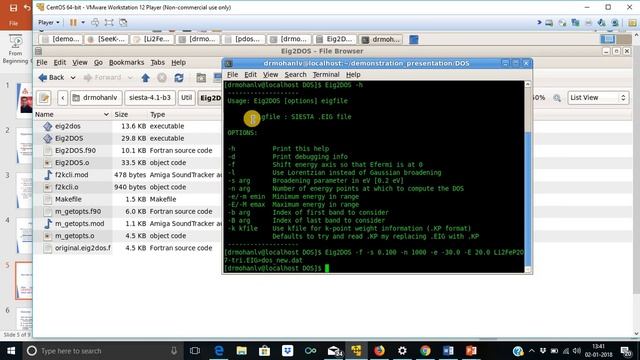Screen dimensions: 640x360
Task: Open the List View mode dropdown
Action: pyautogui.click(x=598, y=98)
